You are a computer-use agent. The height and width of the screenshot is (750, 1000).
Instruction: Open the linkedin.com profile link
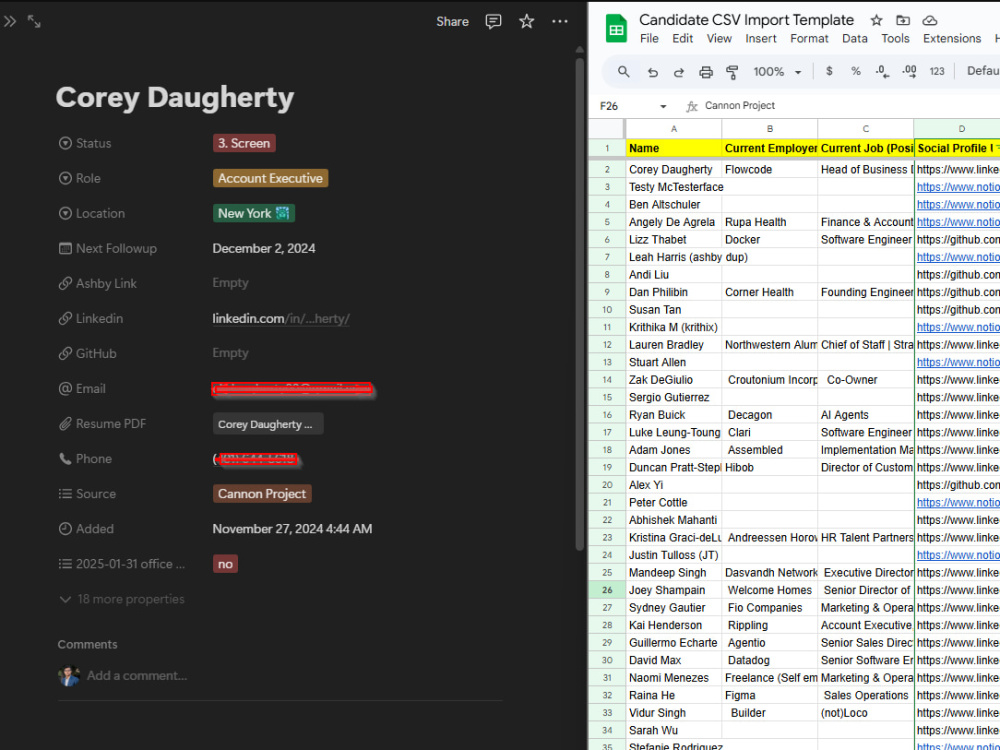[281, 319]
